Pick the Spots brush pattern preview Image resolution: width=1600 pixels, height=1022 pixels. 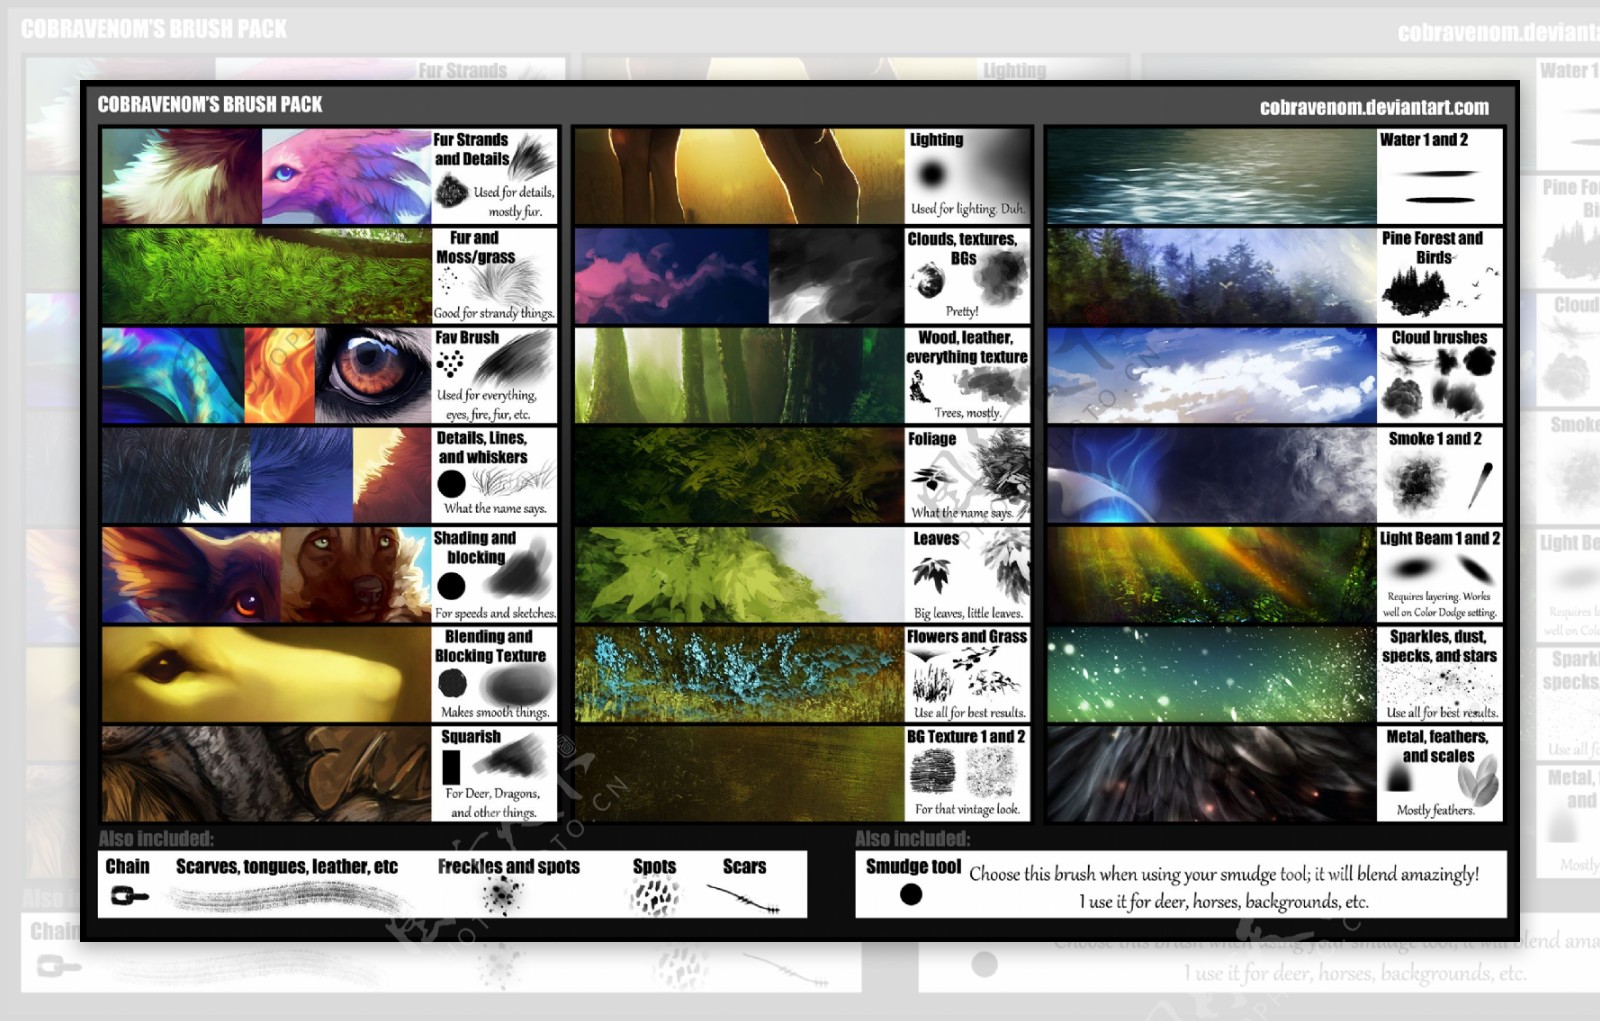[x=654, y=897]
